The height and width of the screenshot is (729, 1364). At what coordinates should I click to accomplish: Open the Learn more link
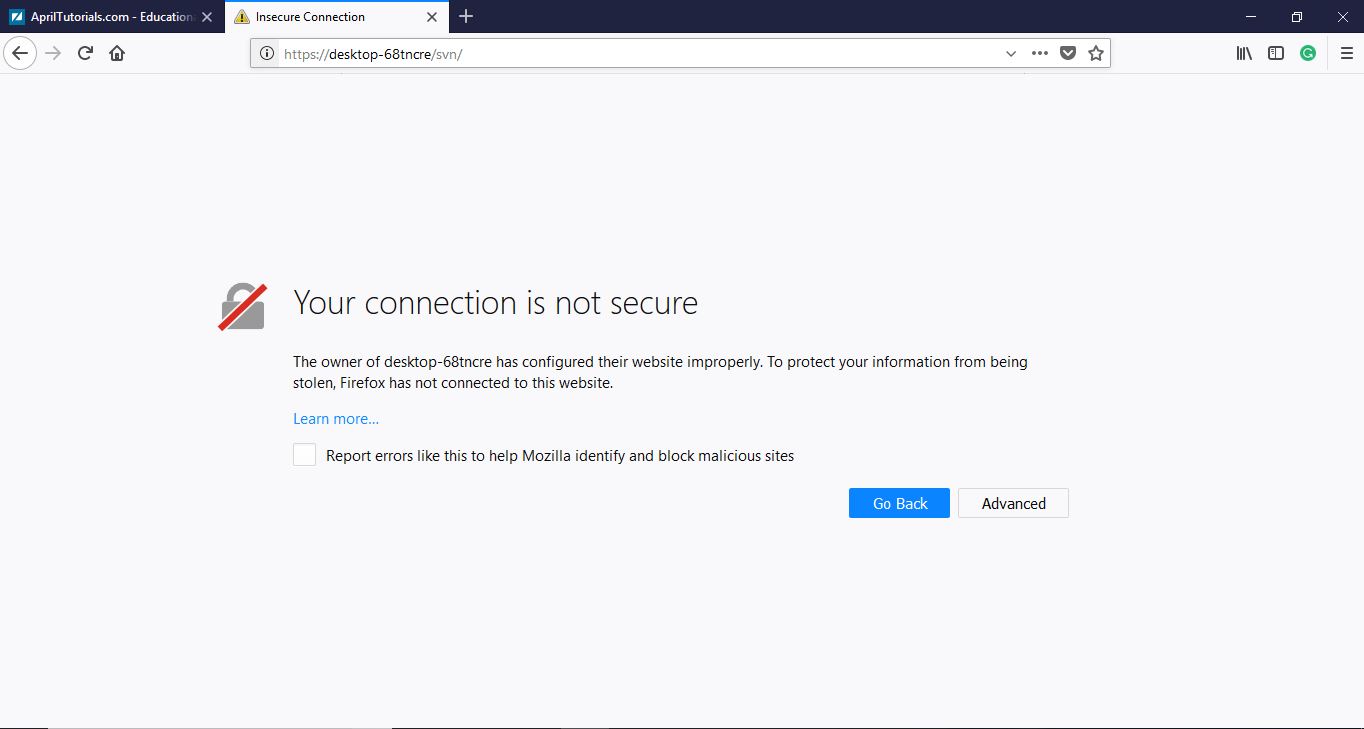point(335,418)
